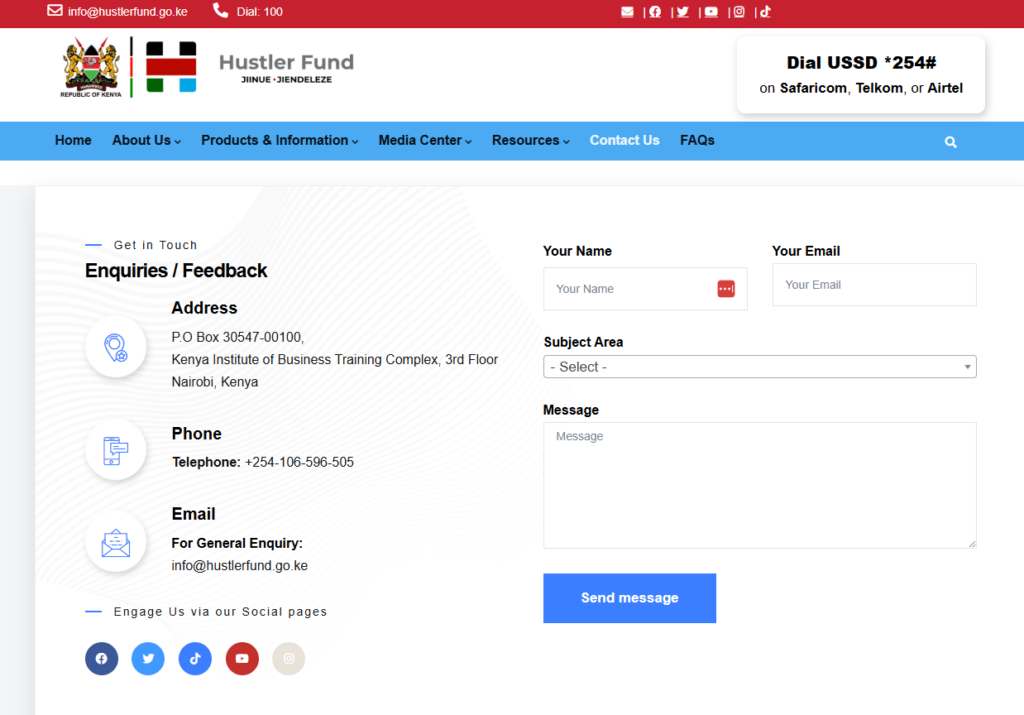The image size is (1024, 715).
Task: Expand the About Us menu
Action: pyautogui.click(x=146, y=140)
